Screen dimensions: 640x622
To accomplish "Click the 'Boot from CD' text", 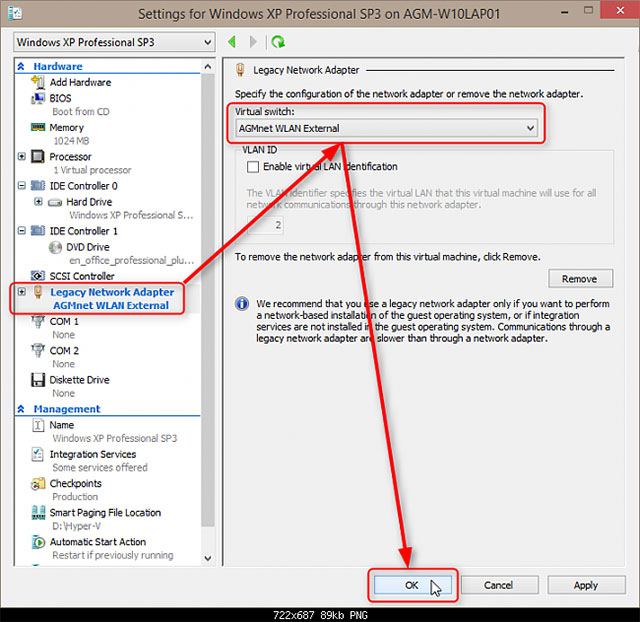I will click(x=81, y=112).
